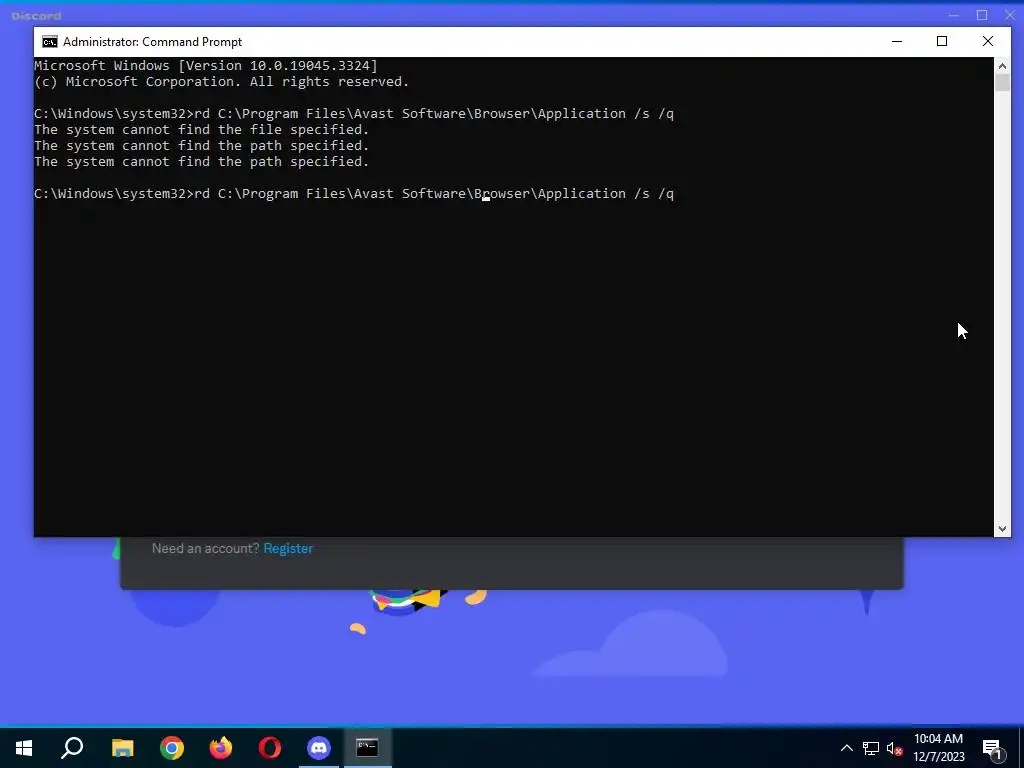Open the Windows Start menu
The height and width of the screenshot is (768, 1024).
coord(24,748)
